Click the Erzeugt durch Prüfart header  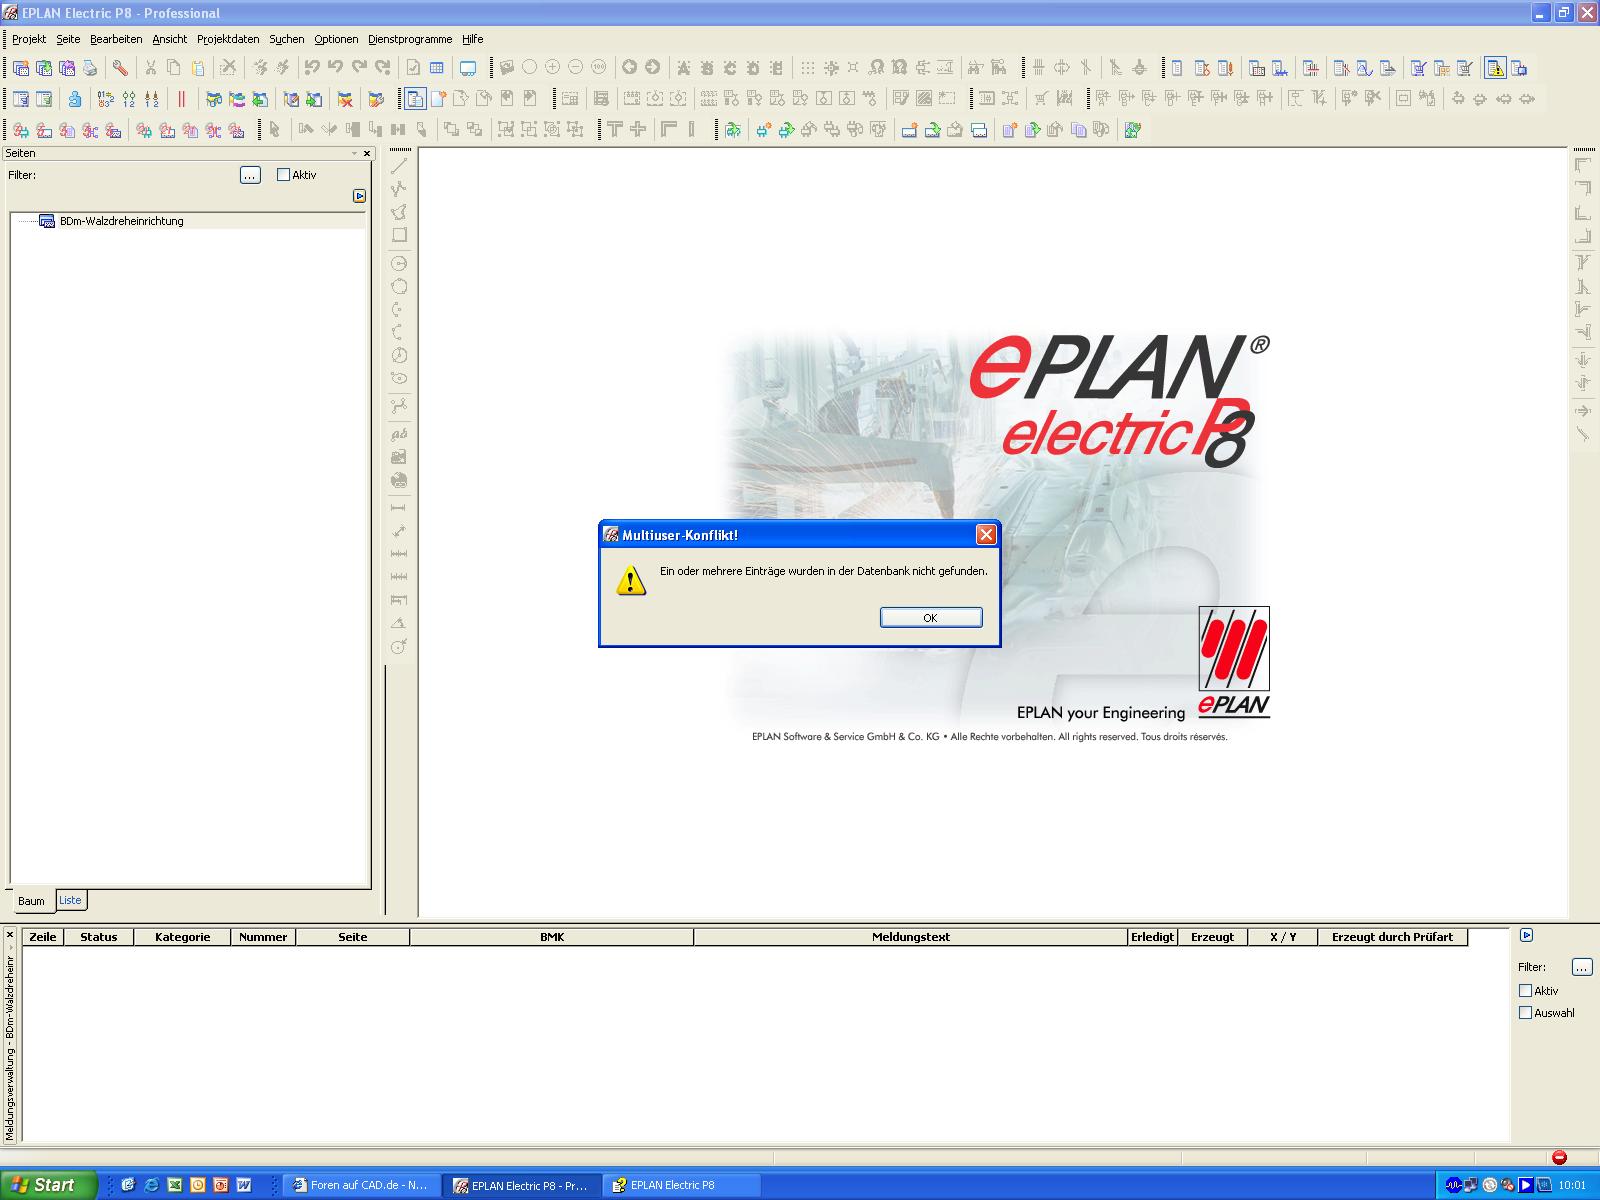(x=1392, y=937)
